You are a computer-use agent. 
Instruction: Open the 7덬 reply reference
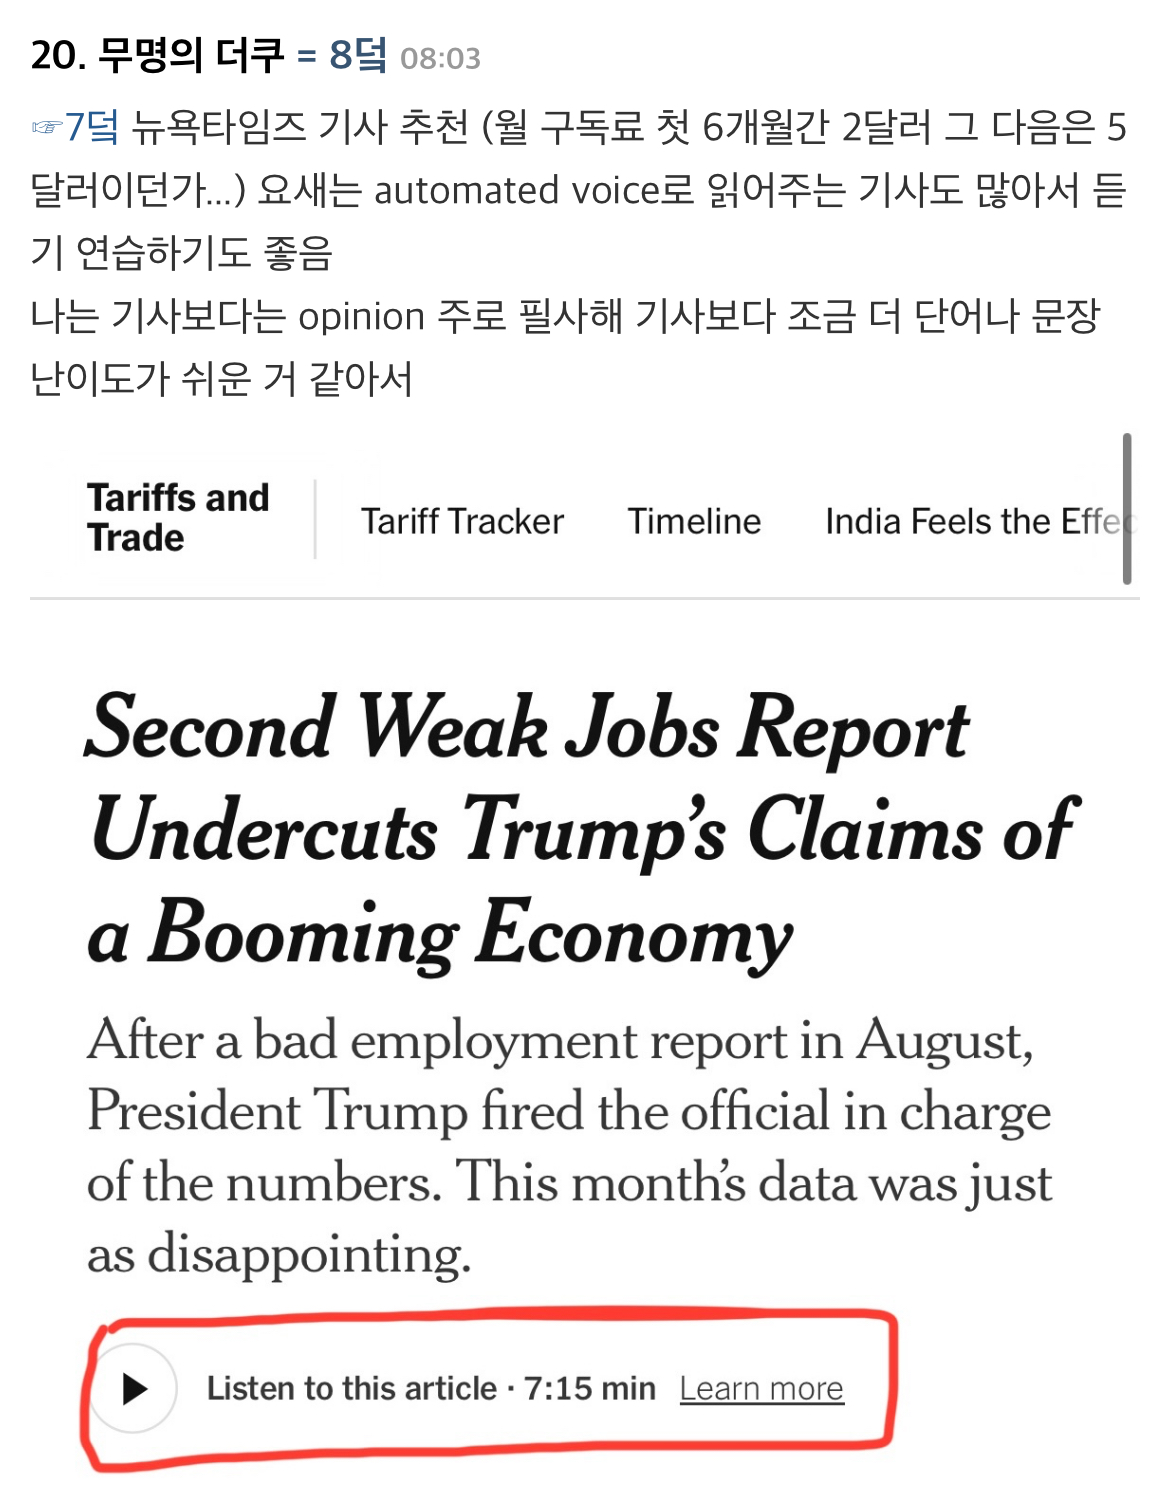[92, 127]
